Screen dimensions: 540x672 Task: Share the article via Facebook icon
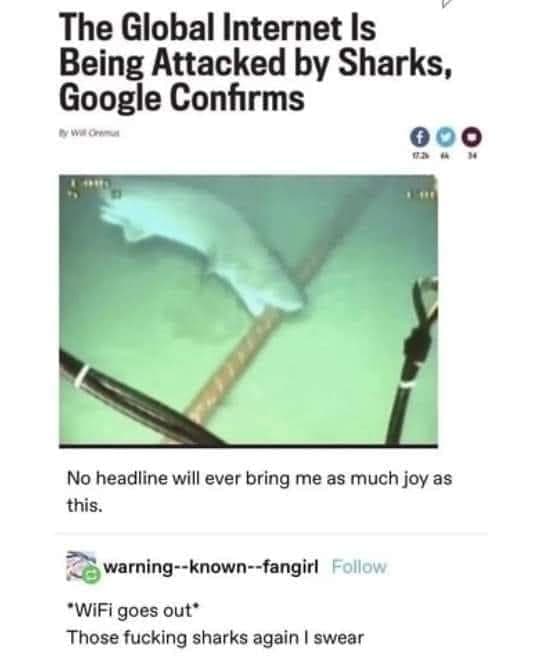(420, 137)
